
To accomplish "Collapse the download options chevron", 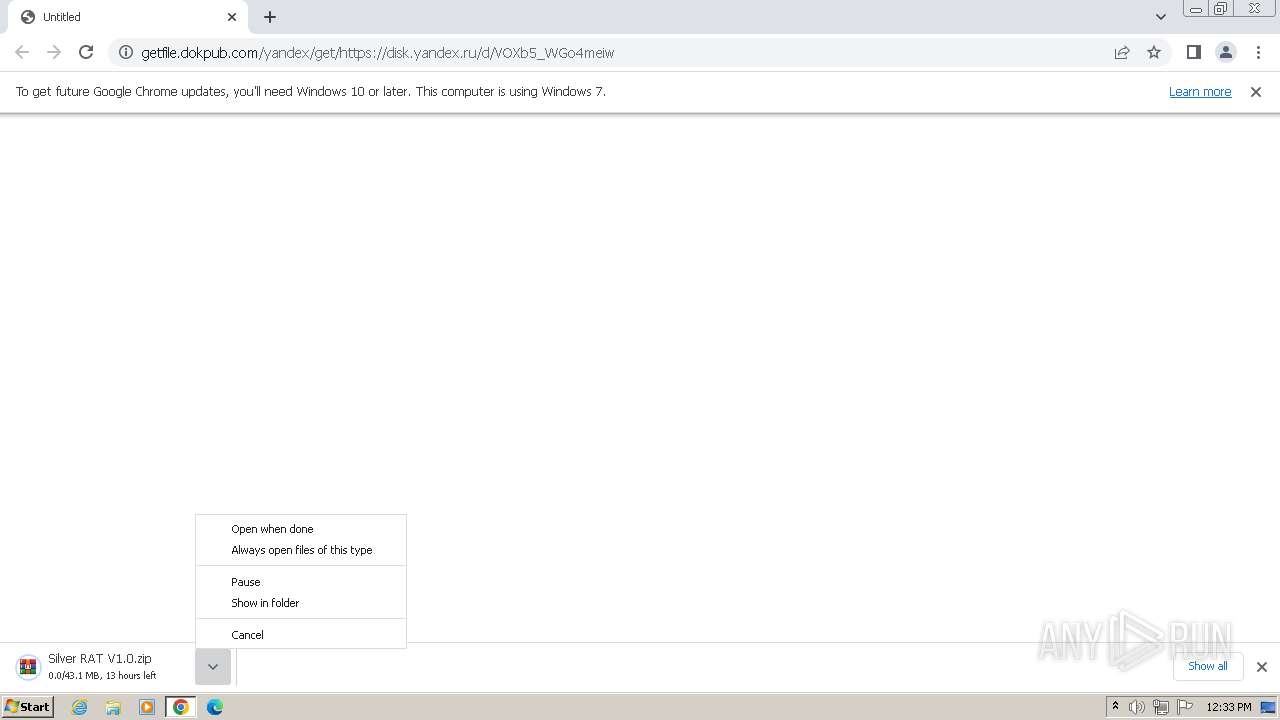I will pos(213,667).
